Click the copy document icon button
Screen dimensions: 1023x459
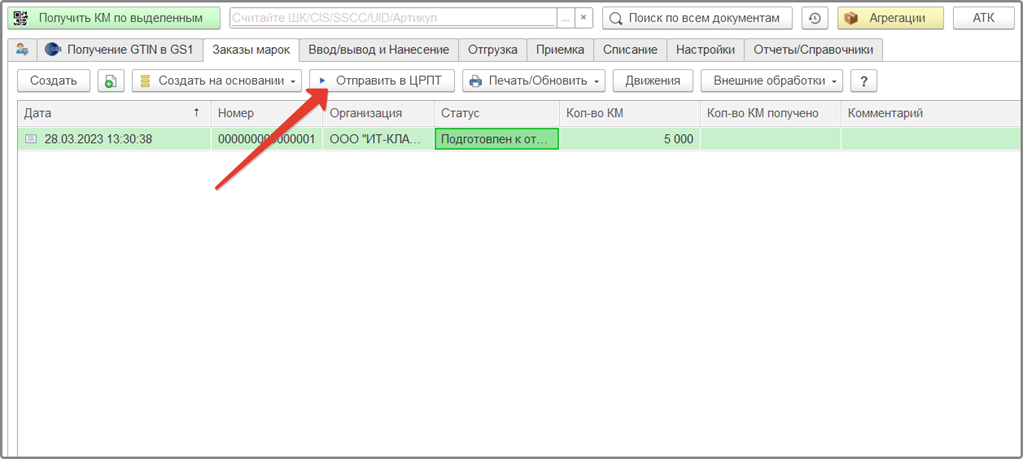[111, 81]
